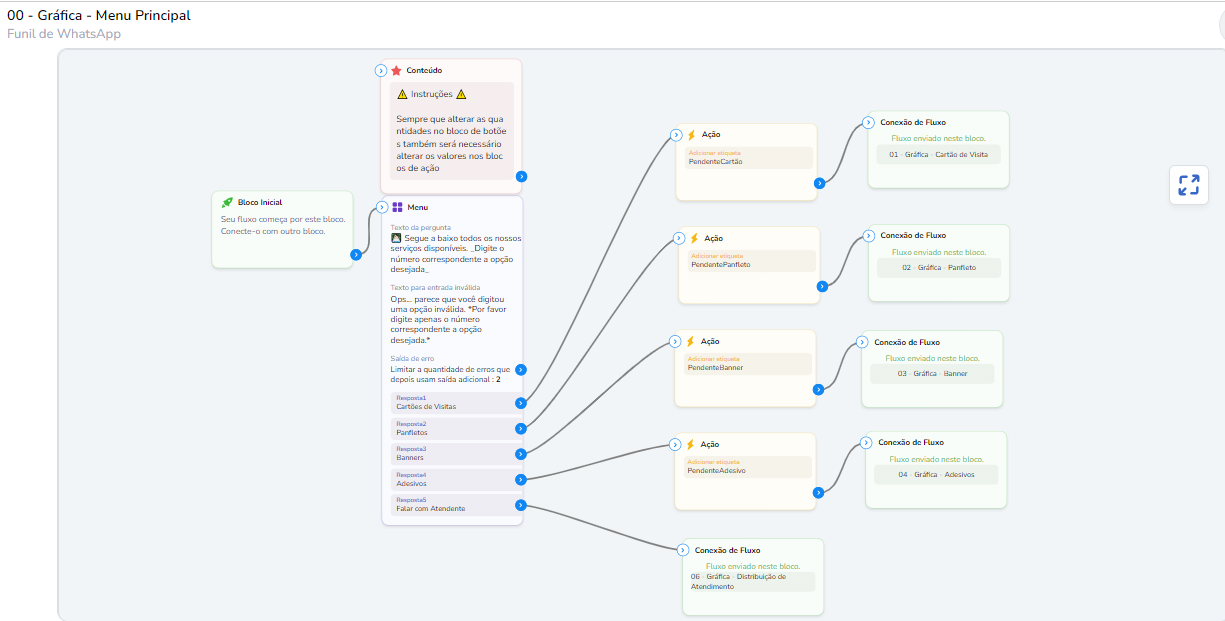
Task: Click the input arrow on Menu block
Action: pyautogui.click(x=381, y=208)
